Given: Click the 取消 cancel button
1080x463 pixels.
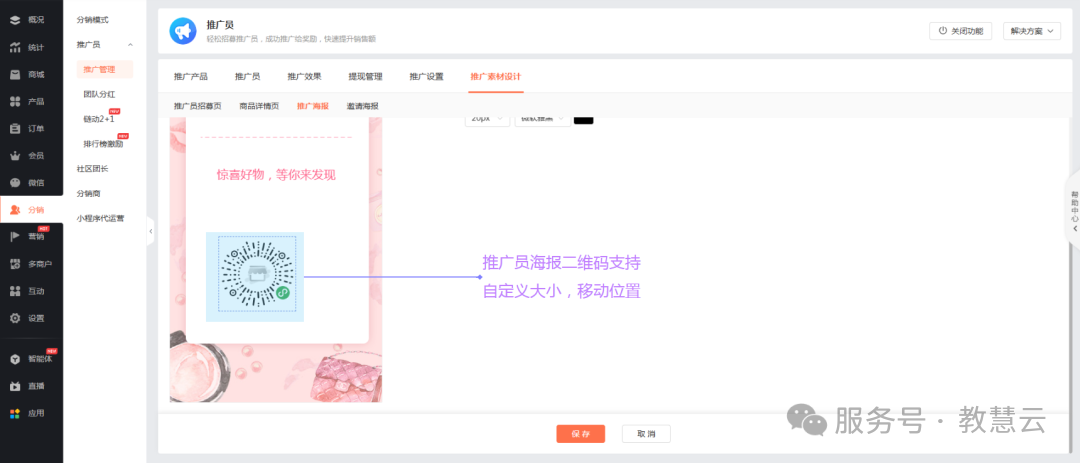Looking at the screenshot, I should (x=646, y=434).
